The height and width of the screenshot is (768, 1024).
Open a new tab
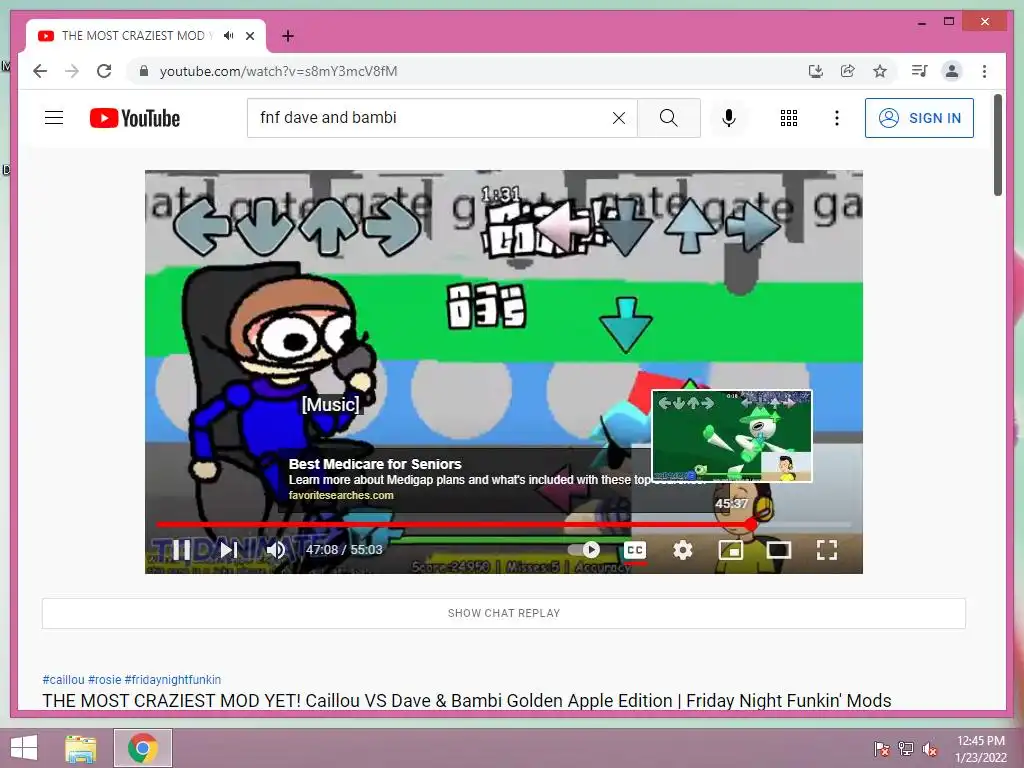pos(287,36)
